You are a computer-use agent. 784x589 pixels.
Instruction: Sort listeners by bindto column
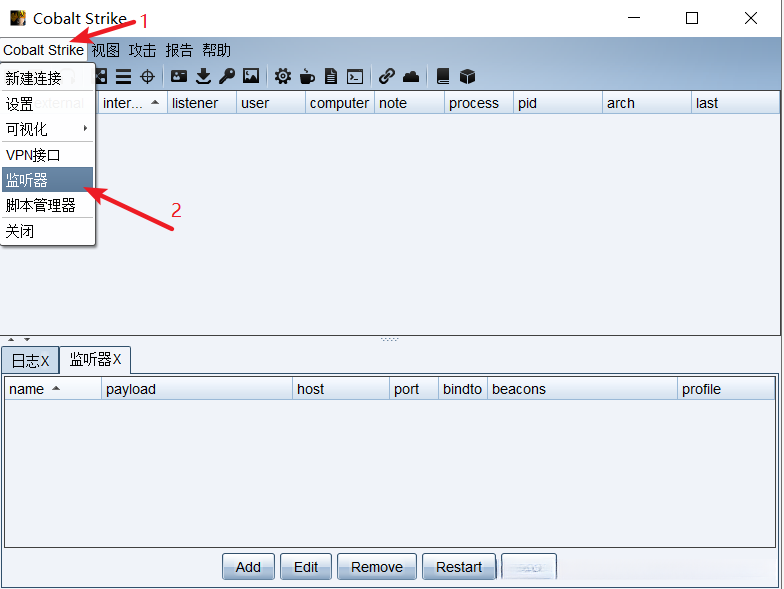(463, 389)
